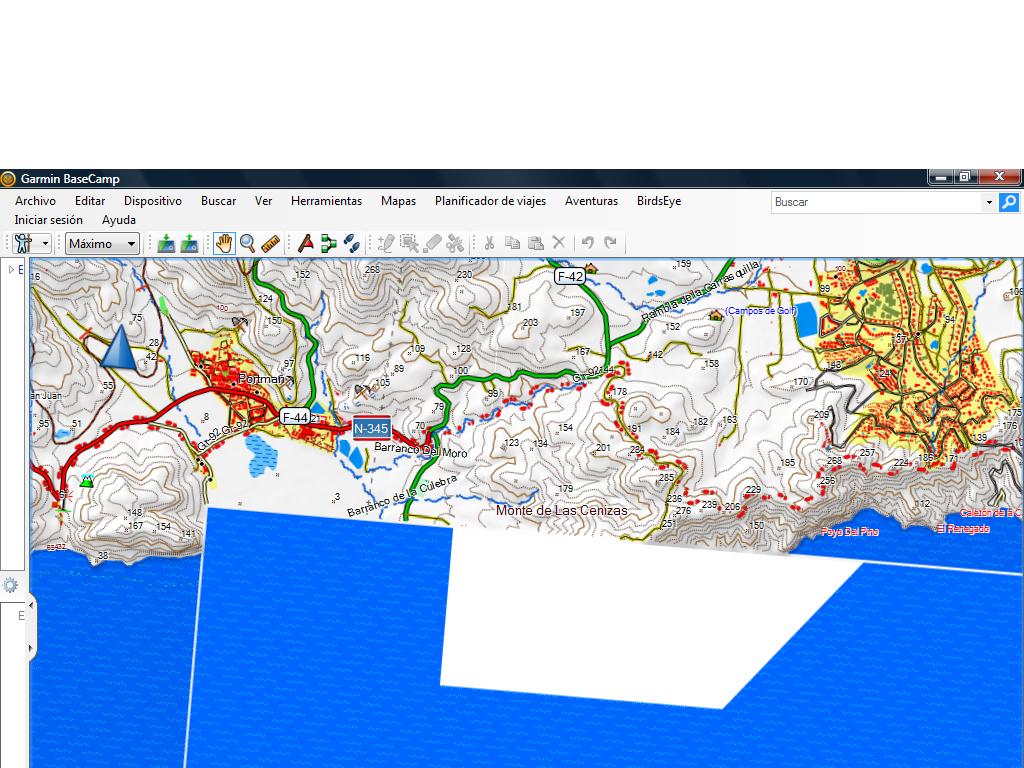Expand the activity profile dropdown arrow
Viewport: 1024px width, 768px height.
click(x=45, y=244)
